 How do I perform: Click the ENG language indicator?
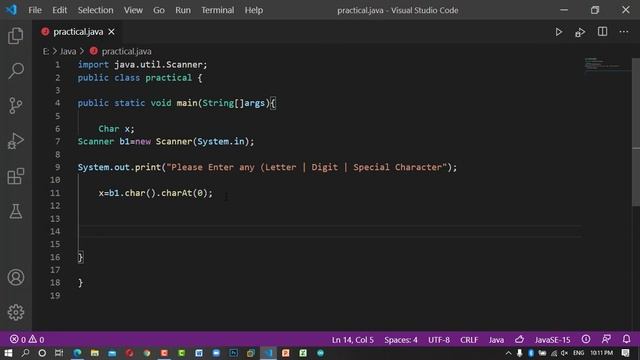[578, 353]
